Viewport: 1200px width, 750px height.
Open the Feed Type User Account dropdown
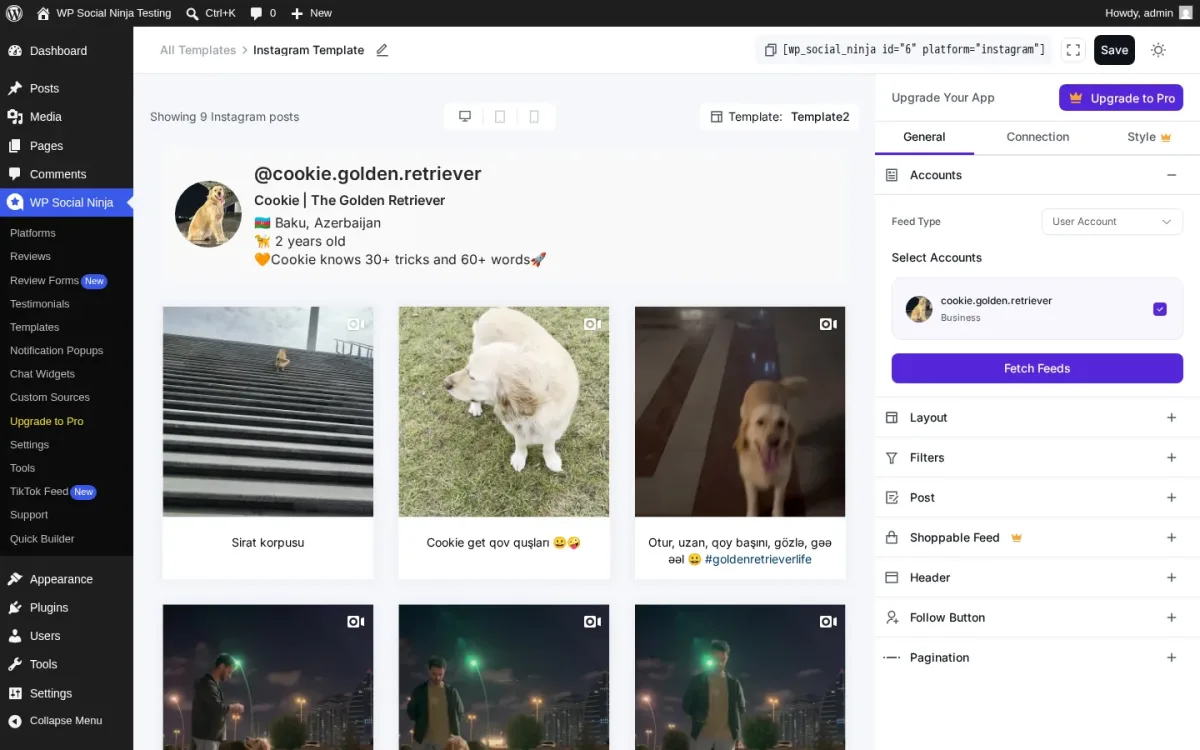click(1111, 221)
